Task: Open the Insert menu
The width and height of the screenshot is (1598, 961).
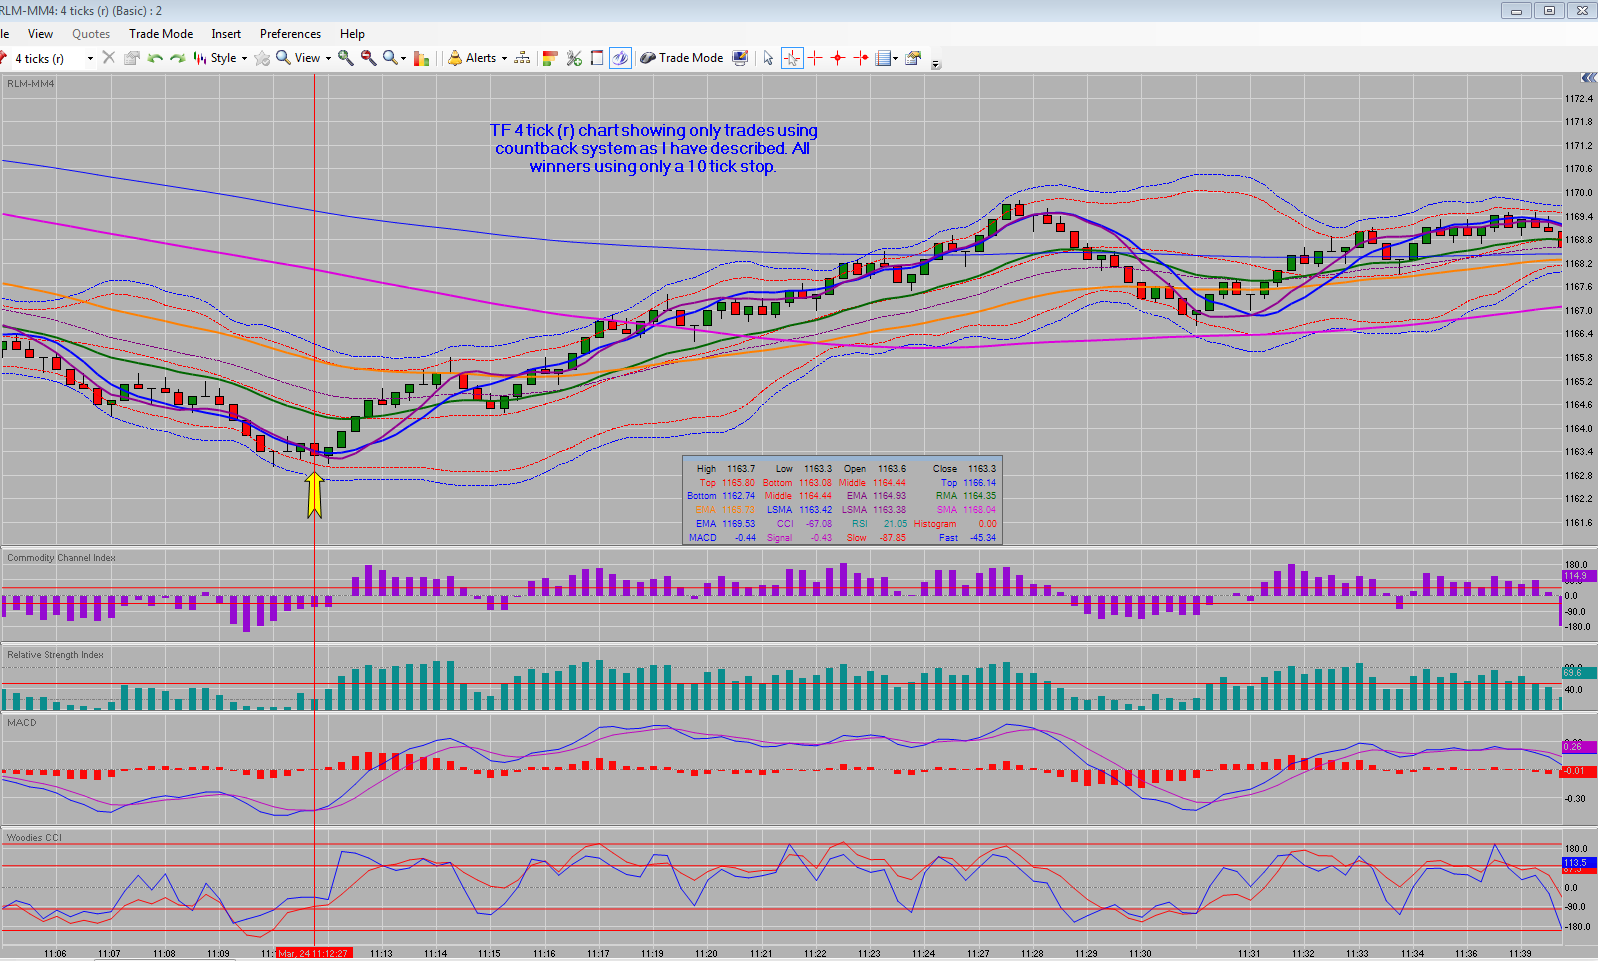Action: point(226,34)
